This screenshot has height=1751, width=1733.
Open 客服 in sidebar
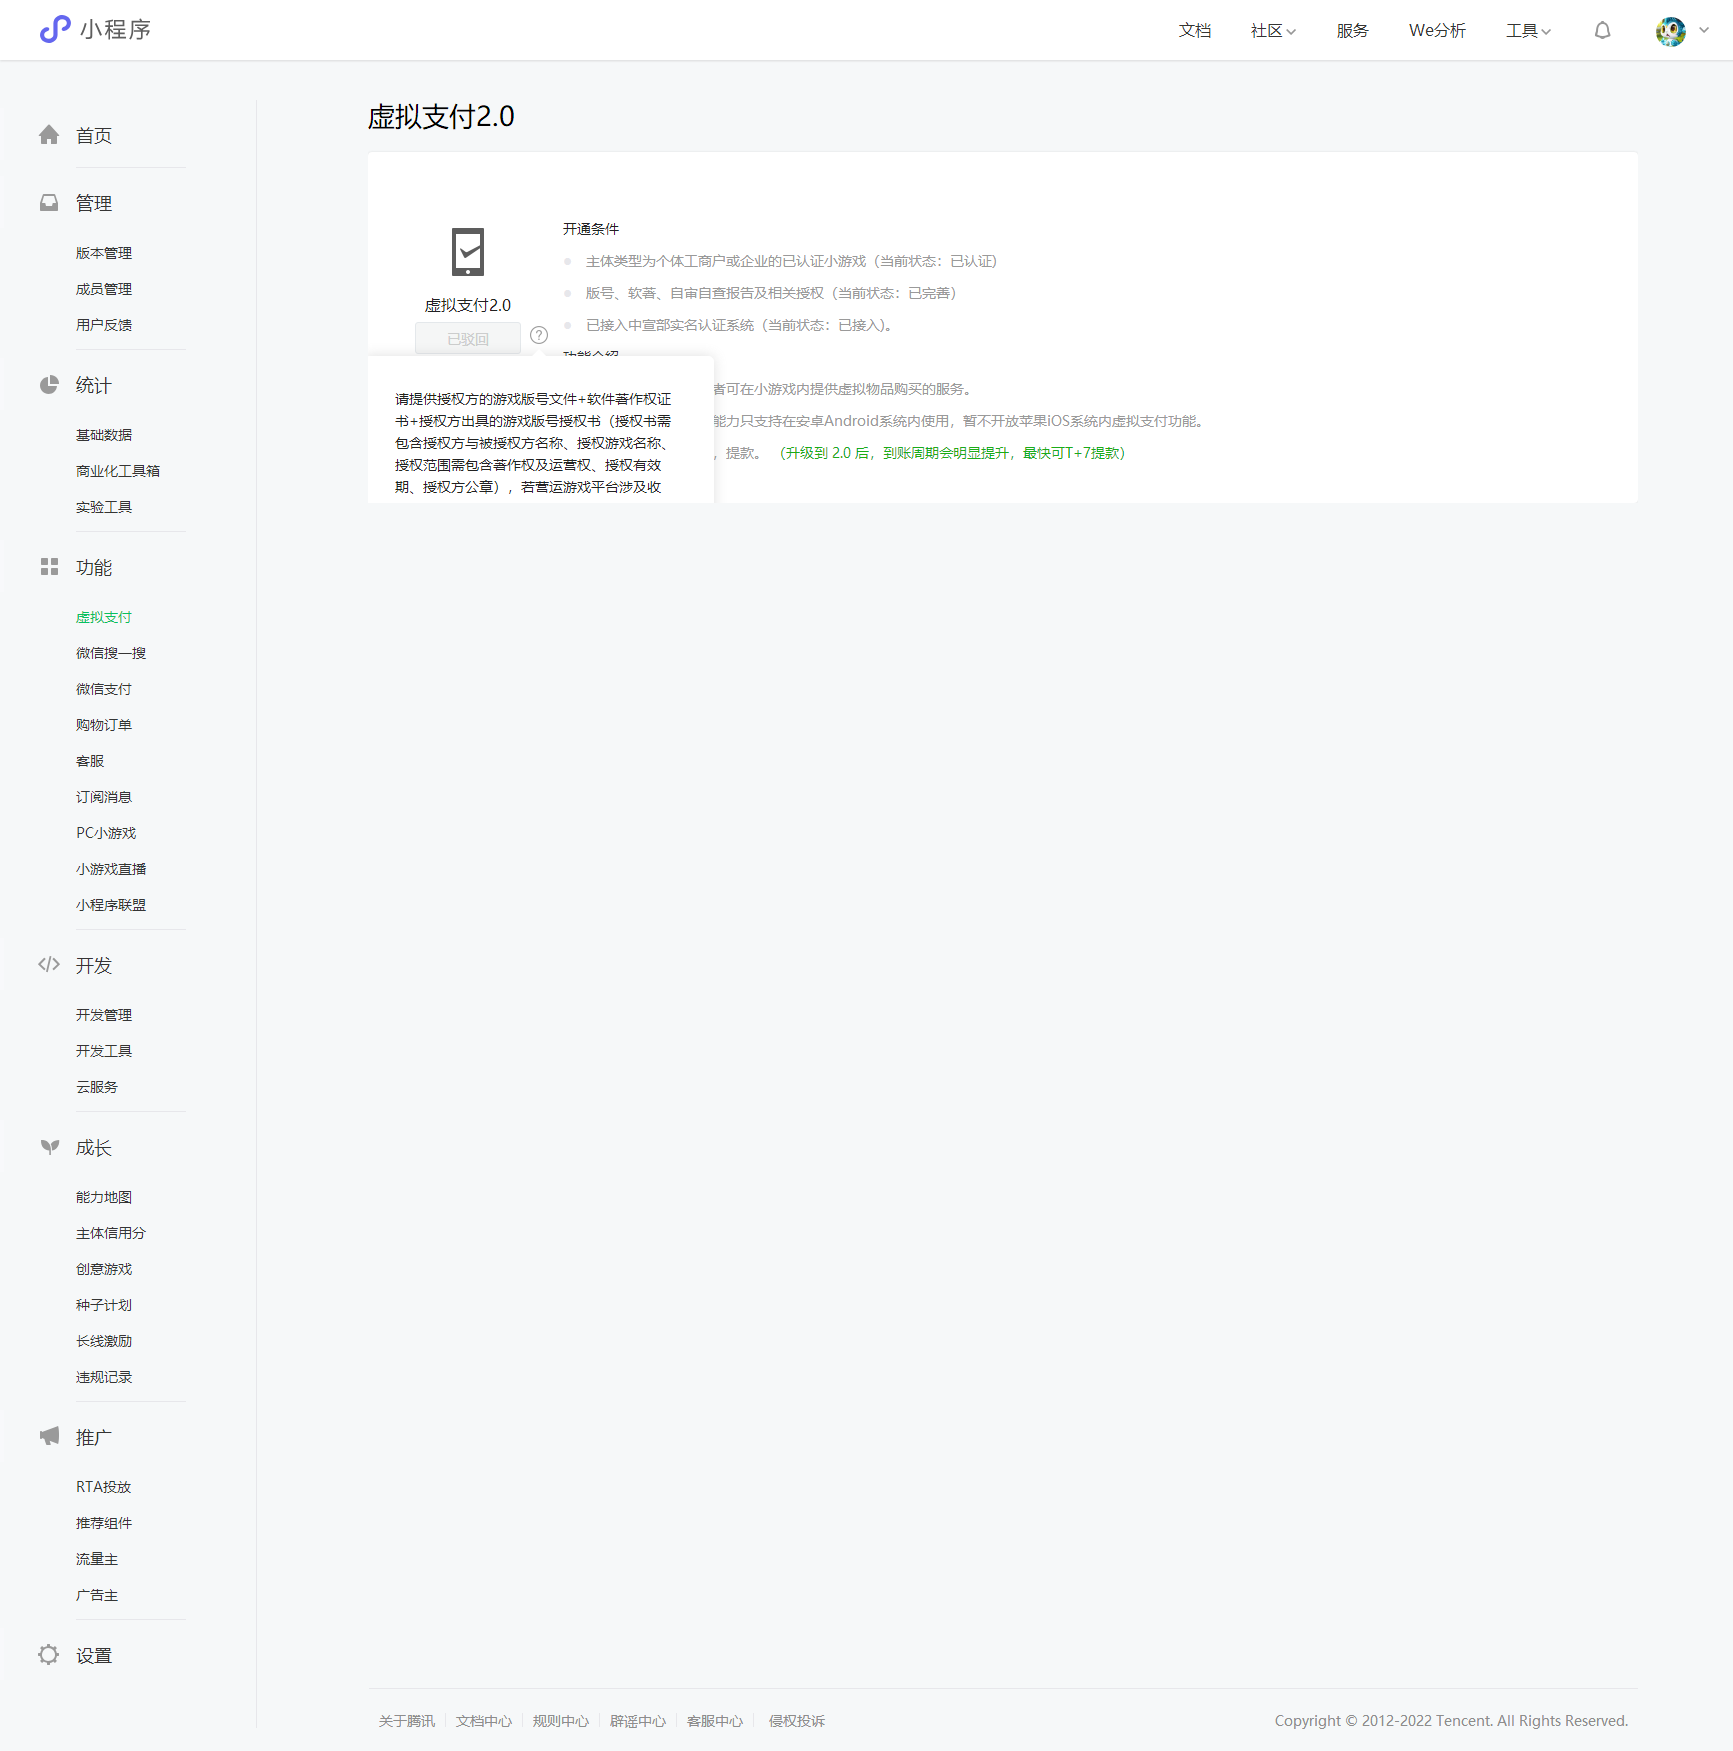pyautogui.click(x=90, y=761)
